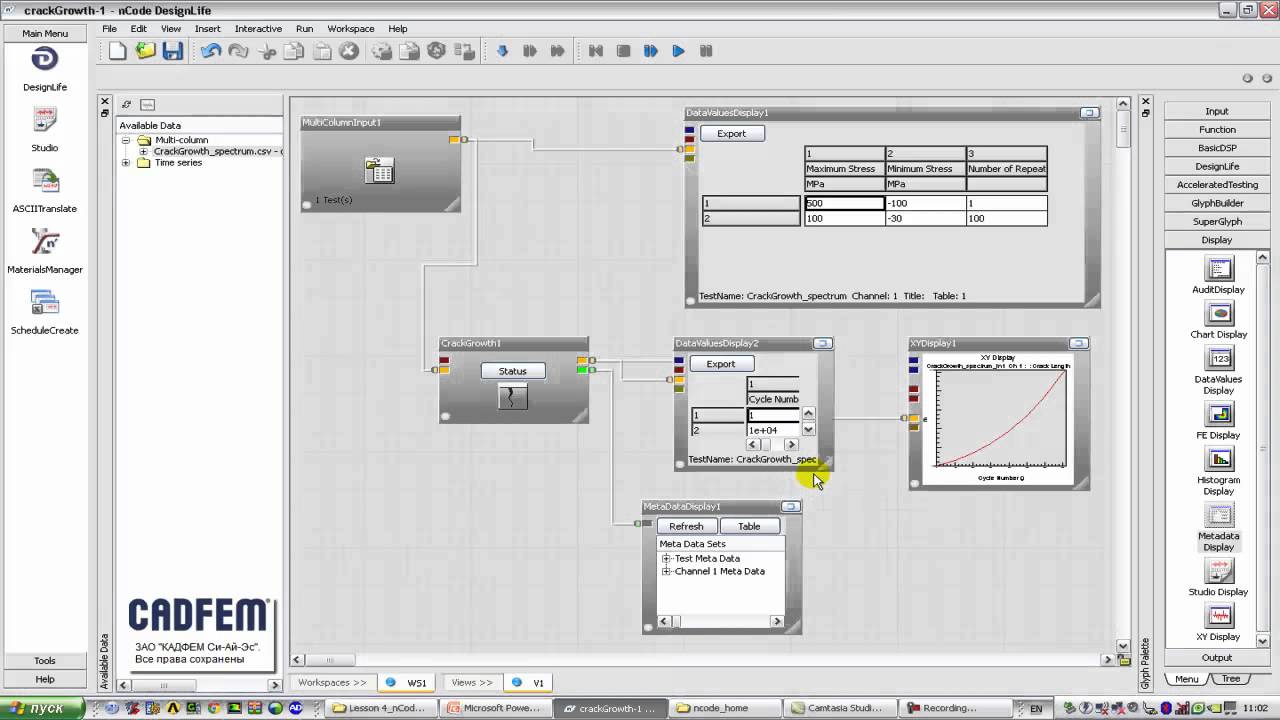Viewport: 1280px width, 720px height.
Task: Switch to the Tree palette tab
Action: click(x=1230, y=679)
